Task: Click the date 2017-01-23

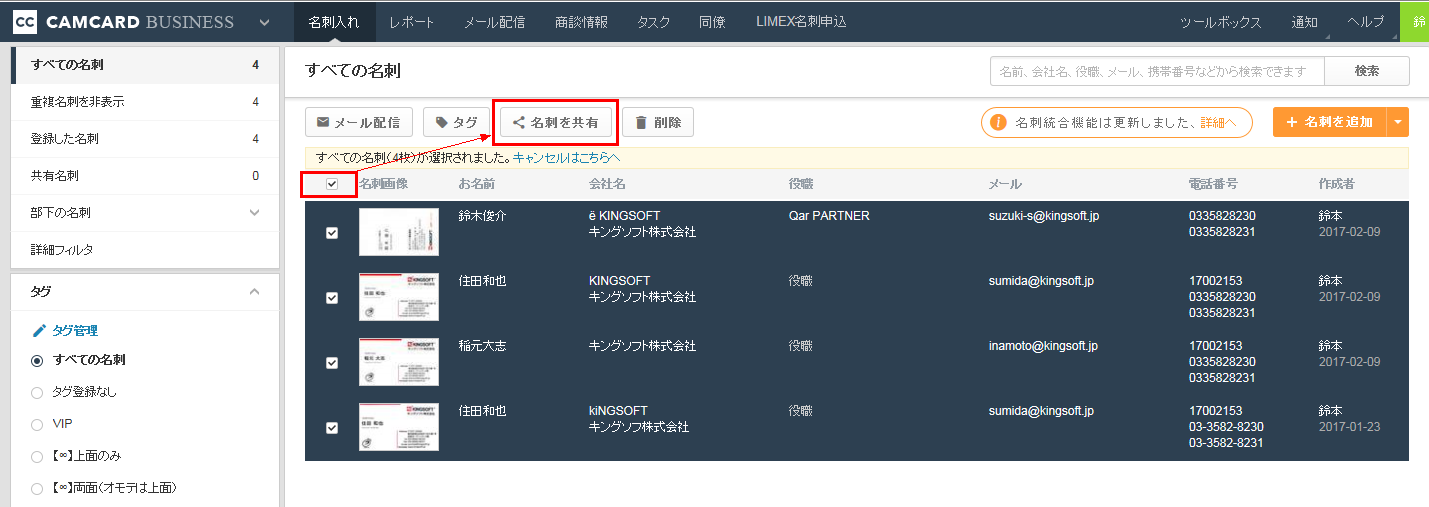Action: [x=1350, y=427]
